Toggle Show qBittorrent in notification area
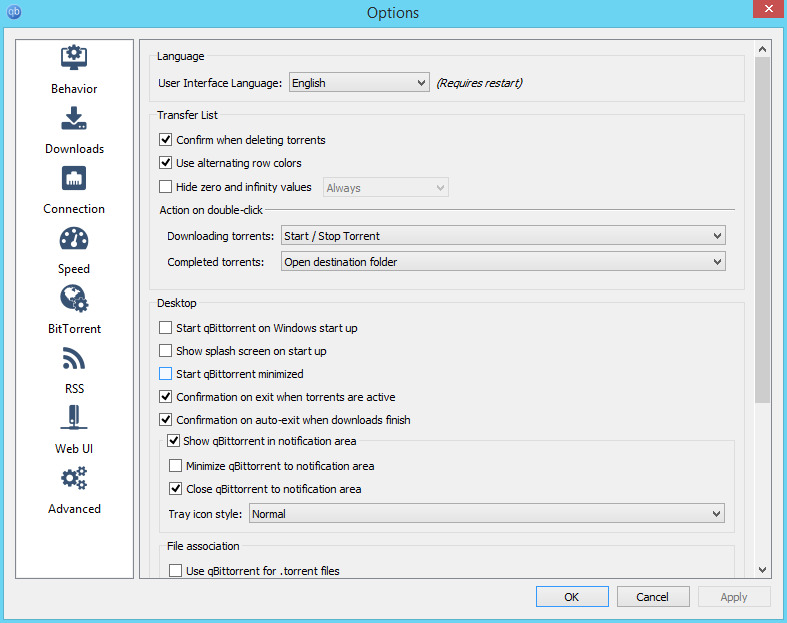The width and height of the screenshot is (787, 623). tap(174, 441)
